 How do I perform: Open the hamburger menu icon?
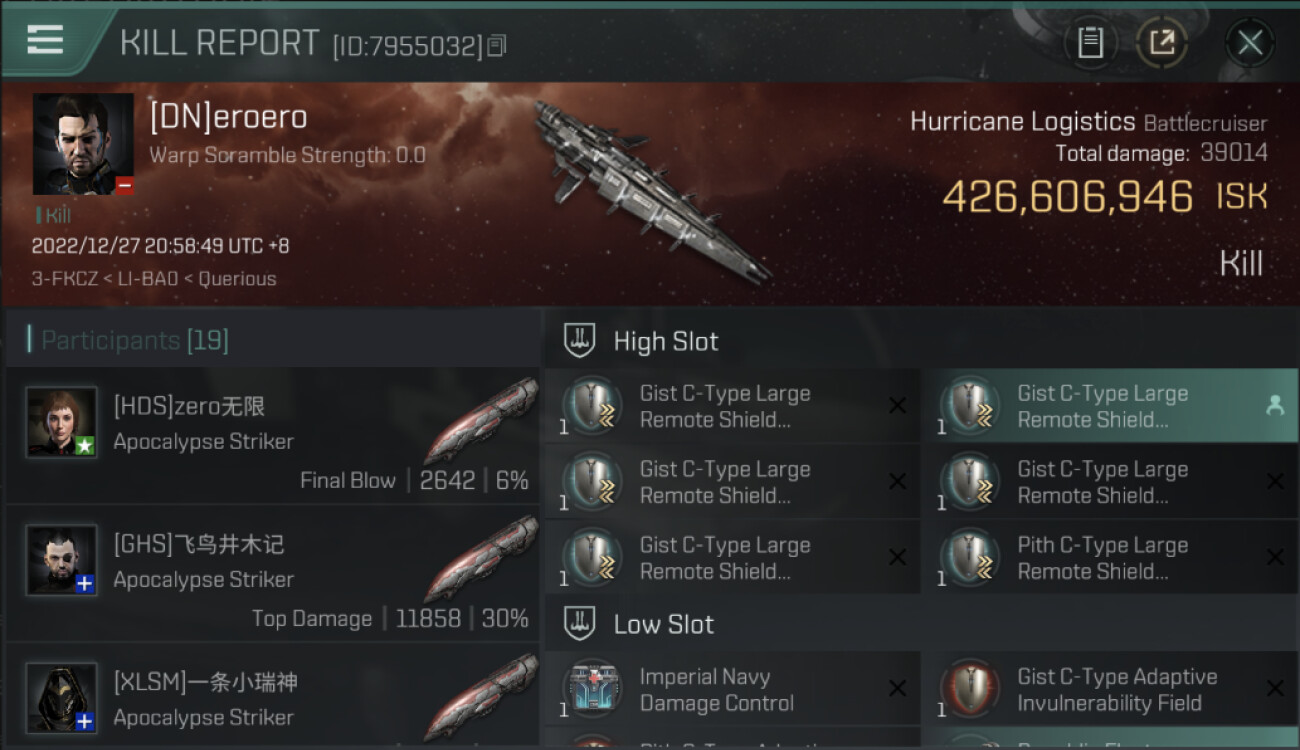pyautogui.click(x=45, y=40)
